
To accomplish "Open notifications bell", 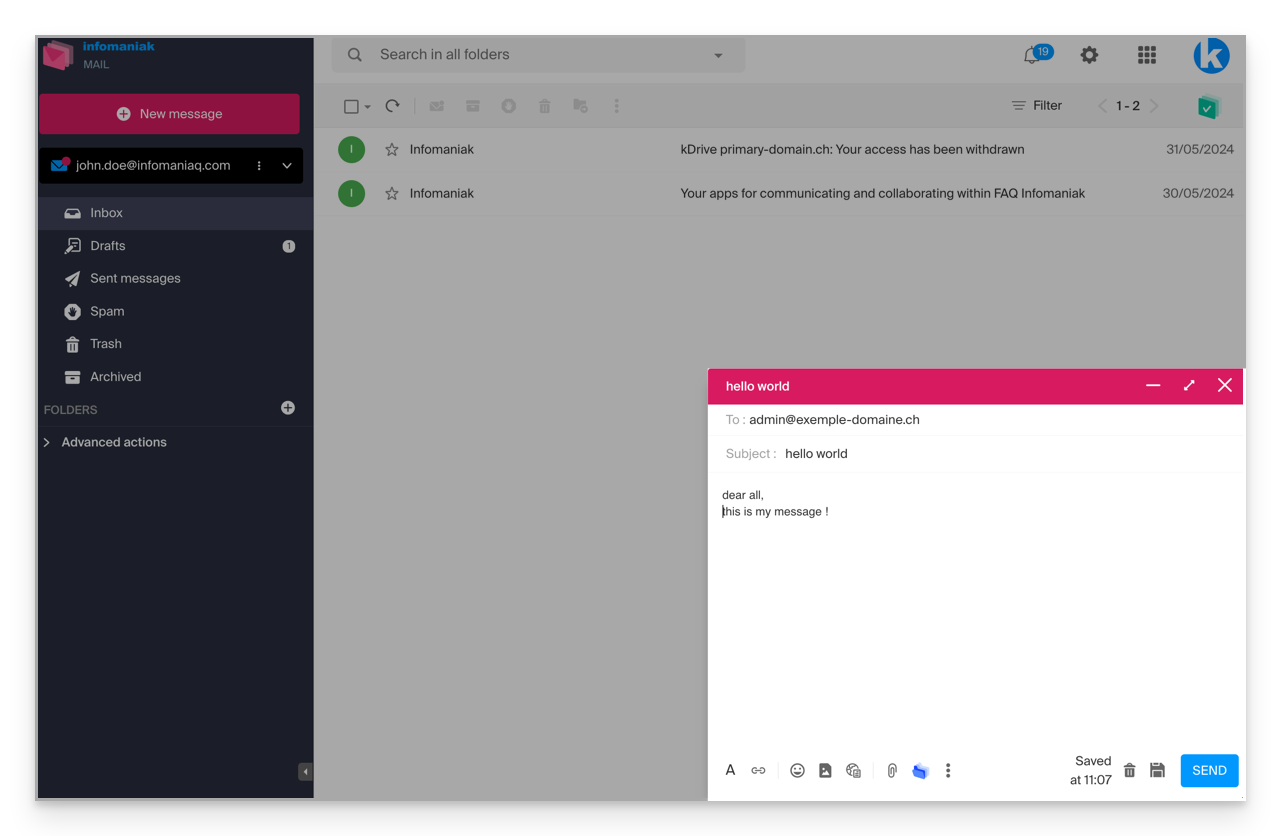I will (1033, 56).
